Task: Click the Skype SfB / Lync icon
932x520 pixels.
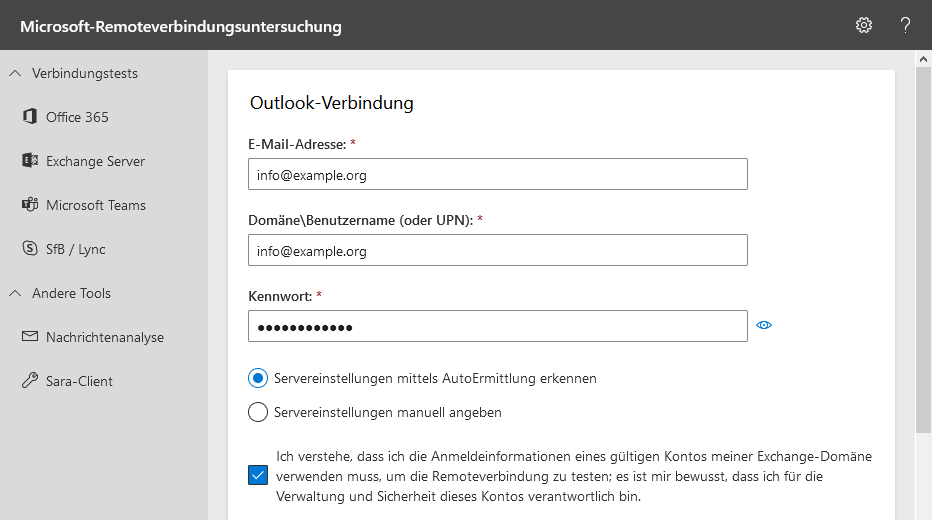Action: pos(30,248)
